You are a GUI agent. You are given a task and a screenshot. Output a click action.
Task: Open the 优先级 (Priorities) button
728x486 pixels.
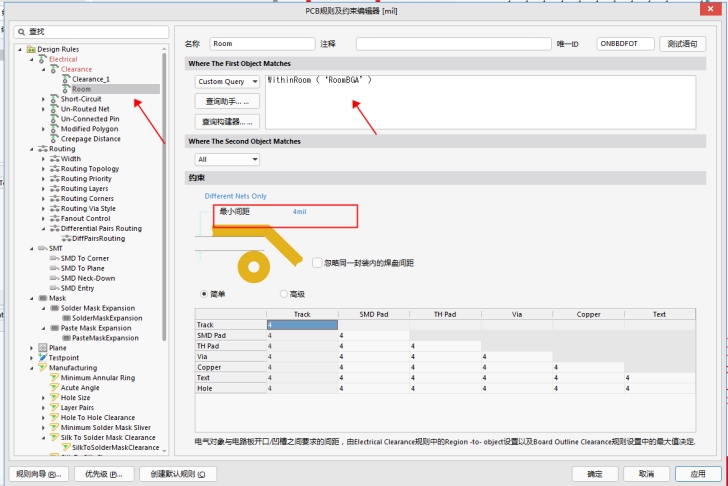point(104,474)
